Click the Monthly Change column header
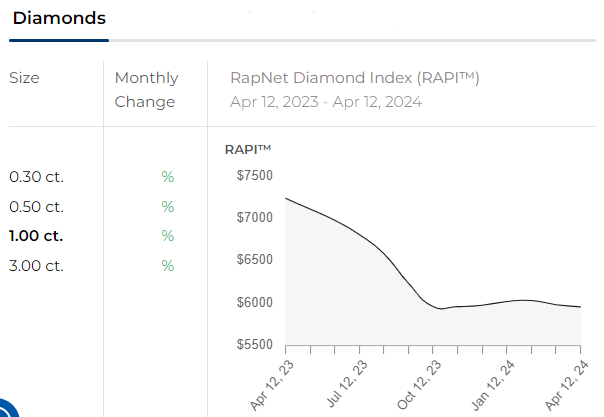Viewport: 604px width, 417px height. coord(146,90)
